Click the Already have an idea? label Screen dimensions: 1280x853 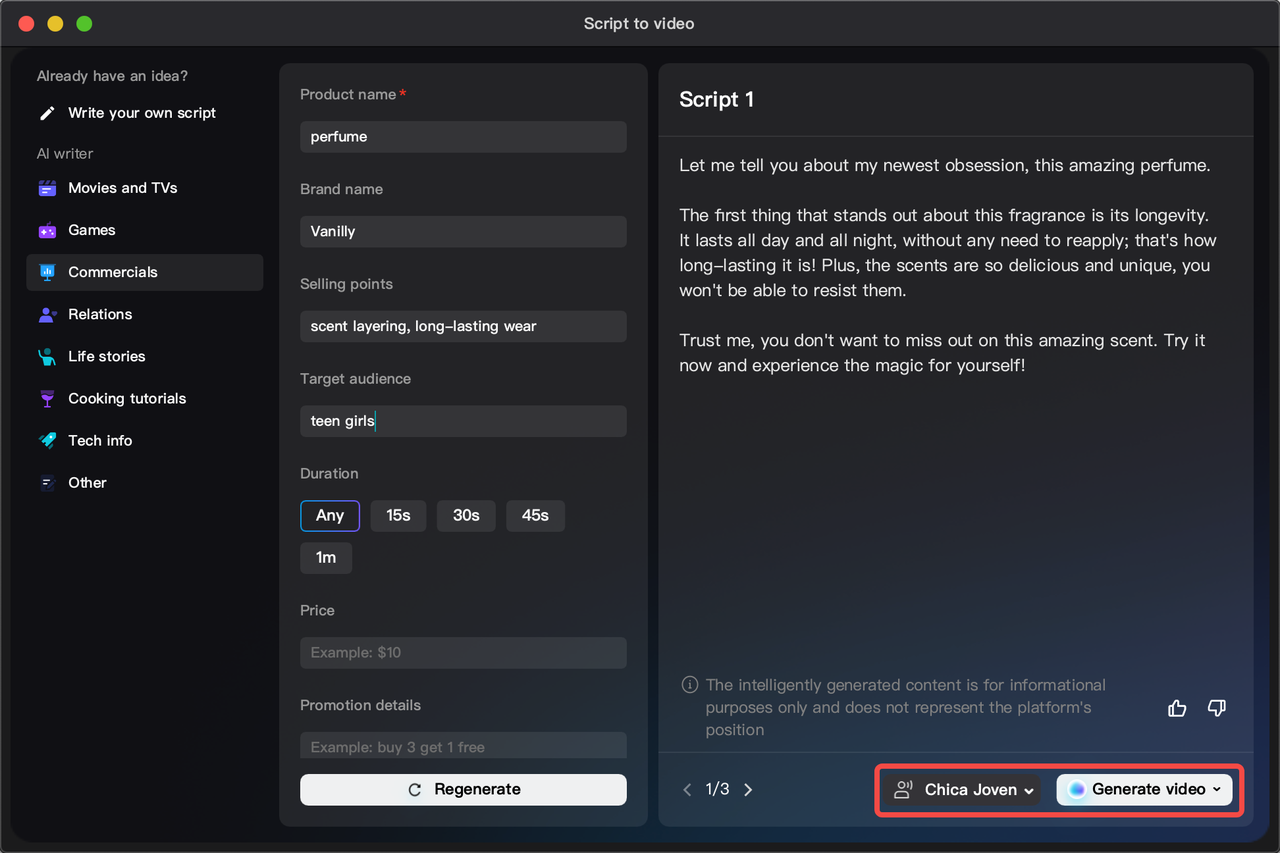[x=112, y=76]
